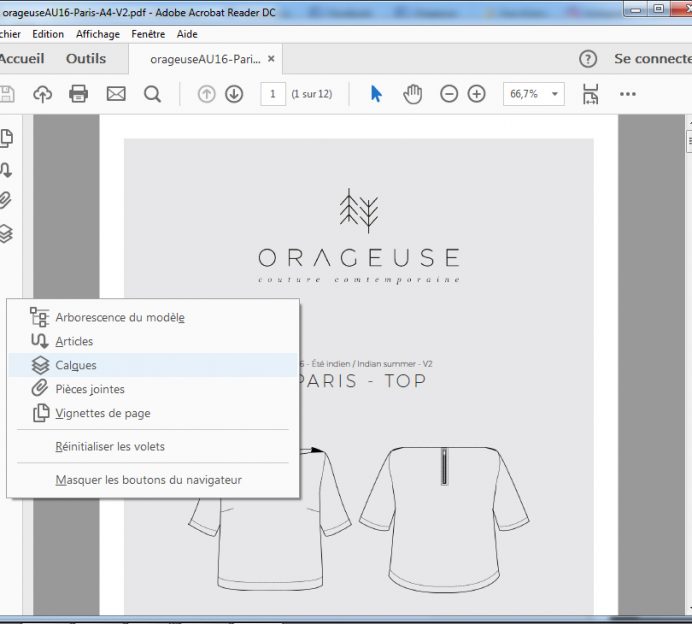
Task: Choose Vignettes de page entry
Action: pos(154,413)
